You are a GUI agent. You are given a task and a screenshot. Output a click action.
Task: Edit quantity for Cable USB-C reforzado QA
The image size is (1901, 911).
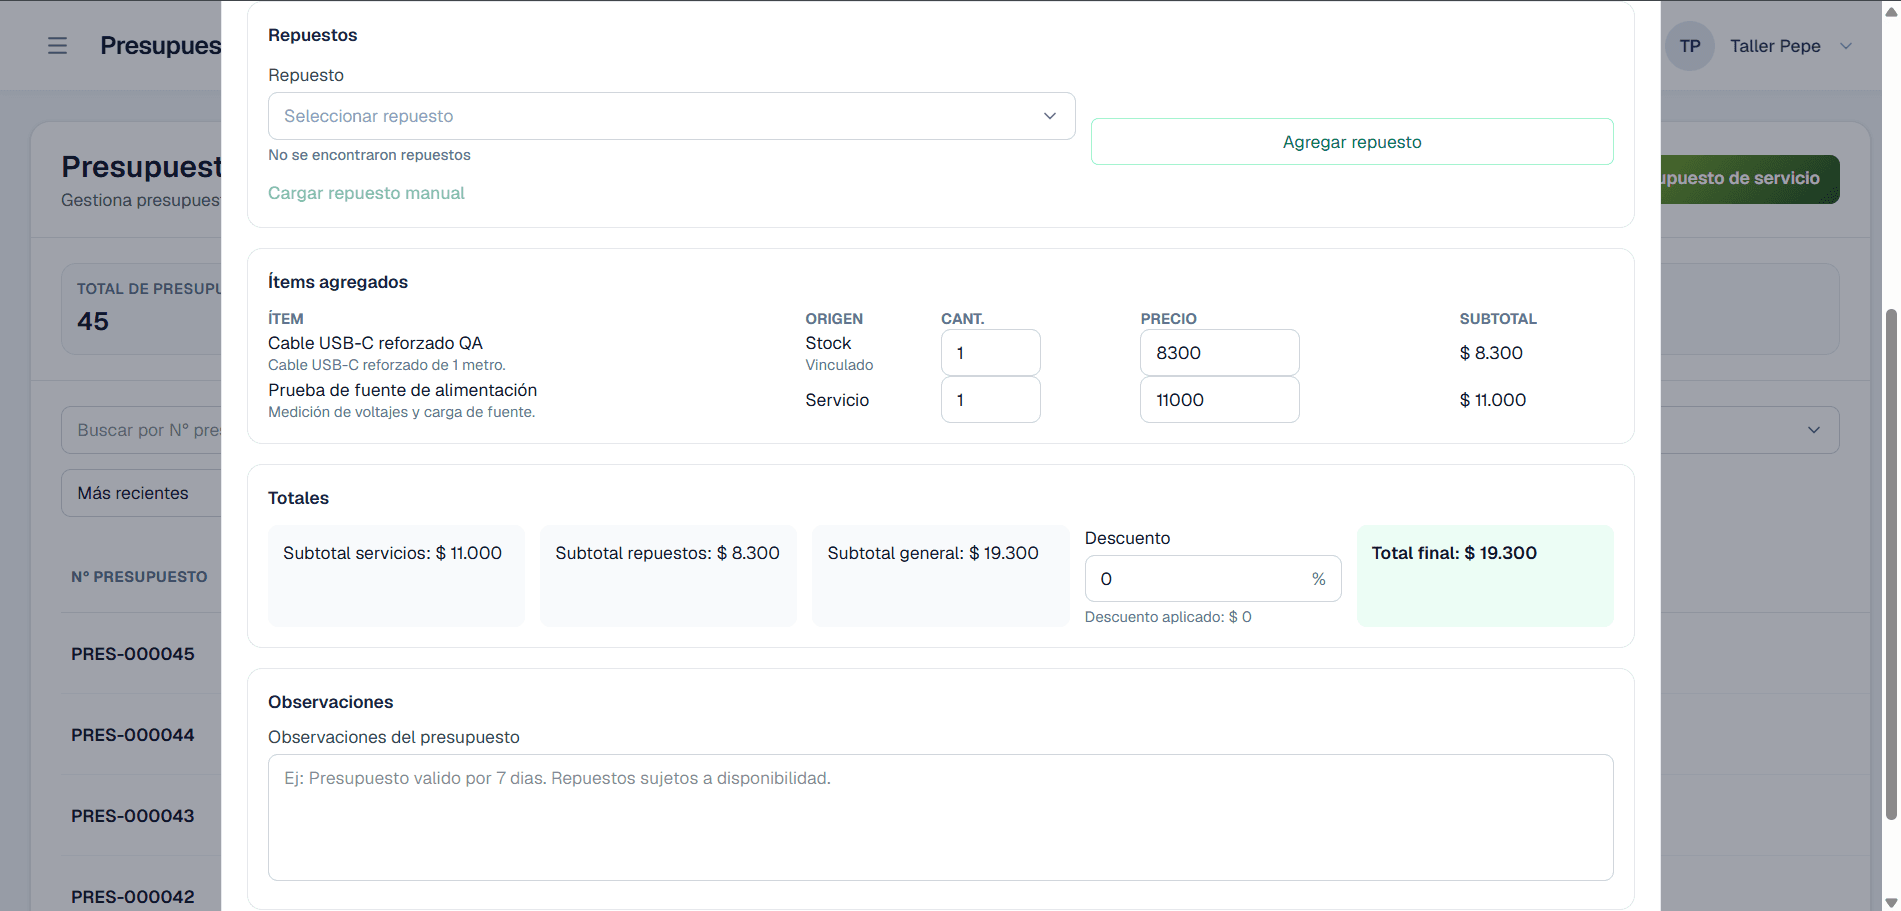pos(990,353)
